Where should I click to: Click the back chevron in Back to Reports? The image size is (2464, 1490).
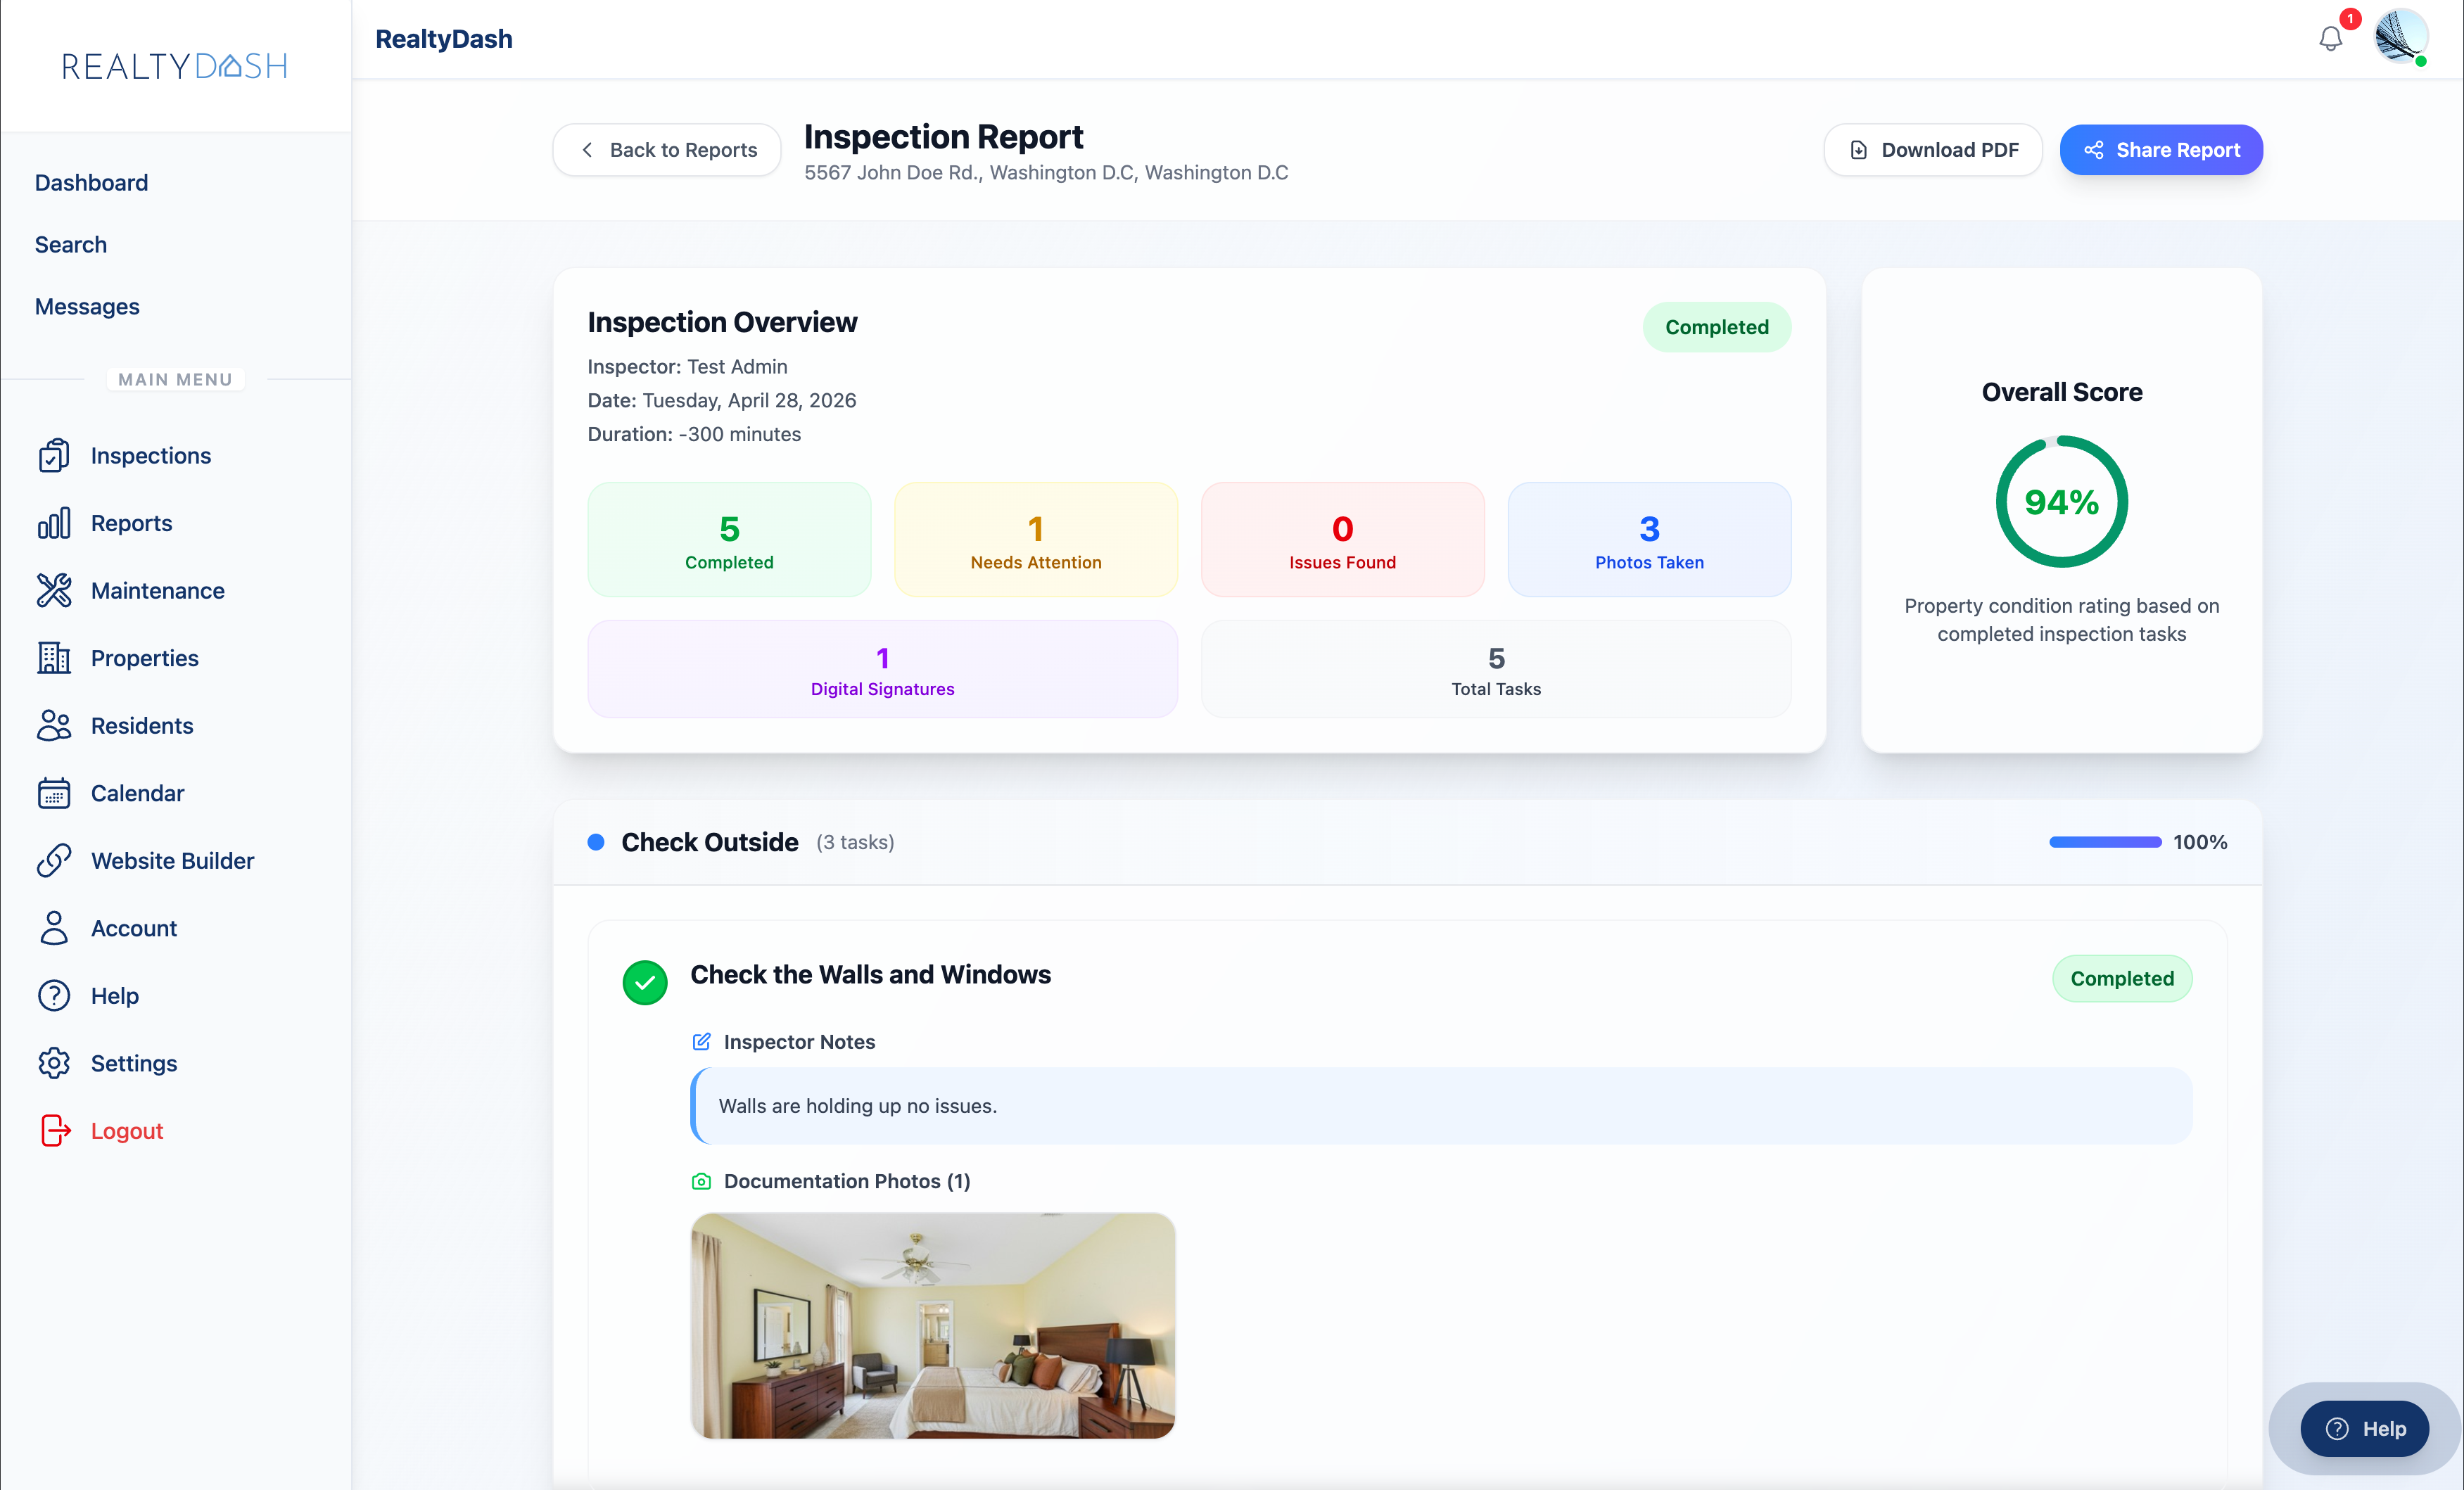point(587,150)
